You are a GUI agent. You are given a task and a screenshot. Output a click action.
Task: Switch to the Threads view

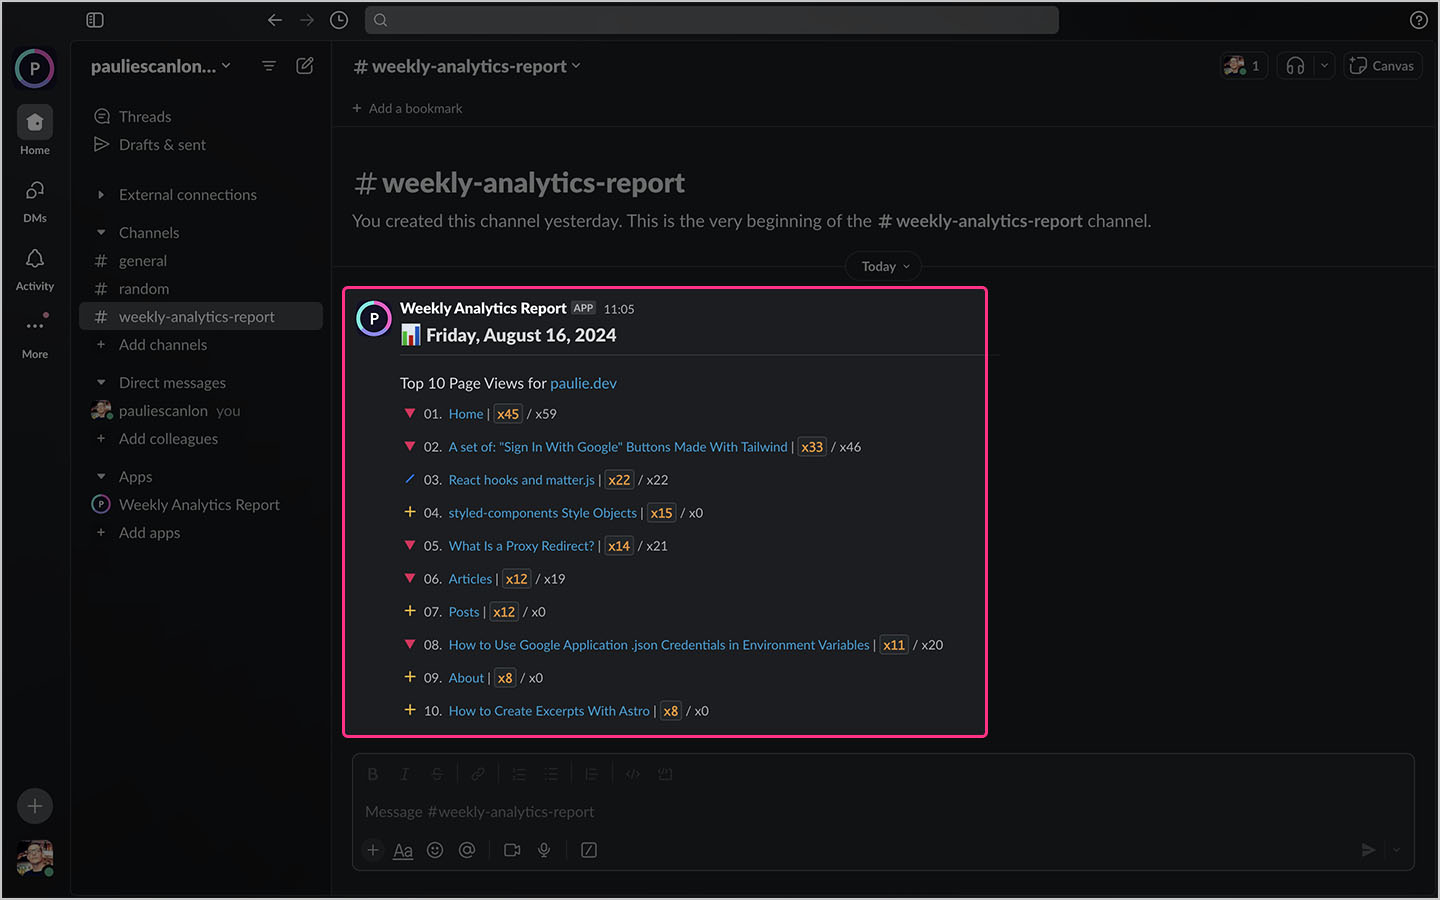click(x=143, y=116)
